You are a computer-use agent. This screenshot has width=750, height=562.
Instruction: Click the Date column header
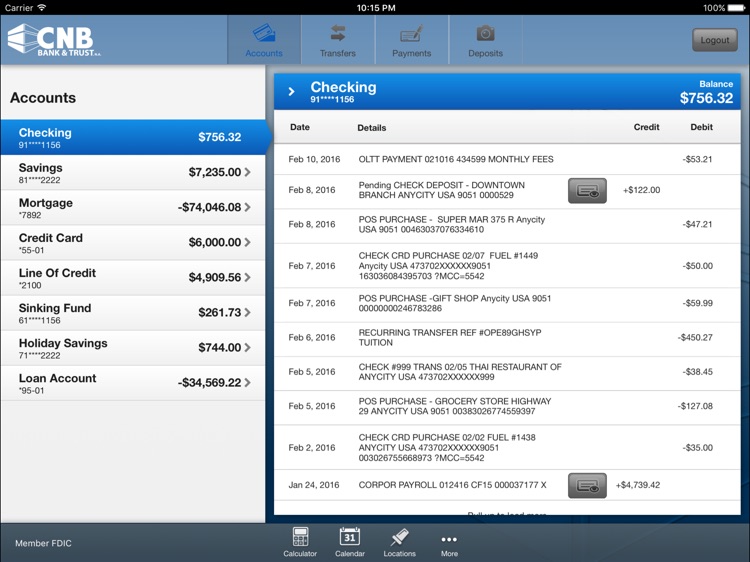300,127
